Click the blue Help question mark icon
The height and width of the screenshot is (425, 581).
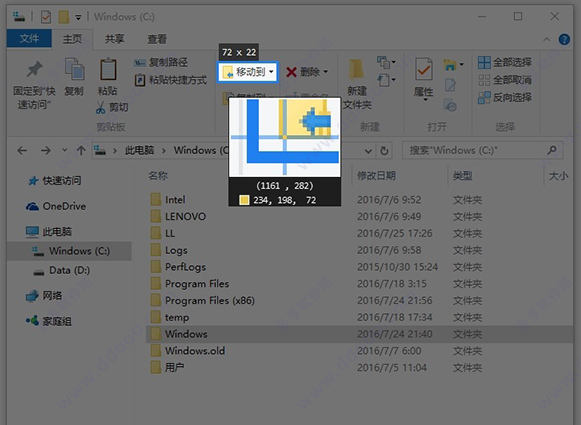564,39
